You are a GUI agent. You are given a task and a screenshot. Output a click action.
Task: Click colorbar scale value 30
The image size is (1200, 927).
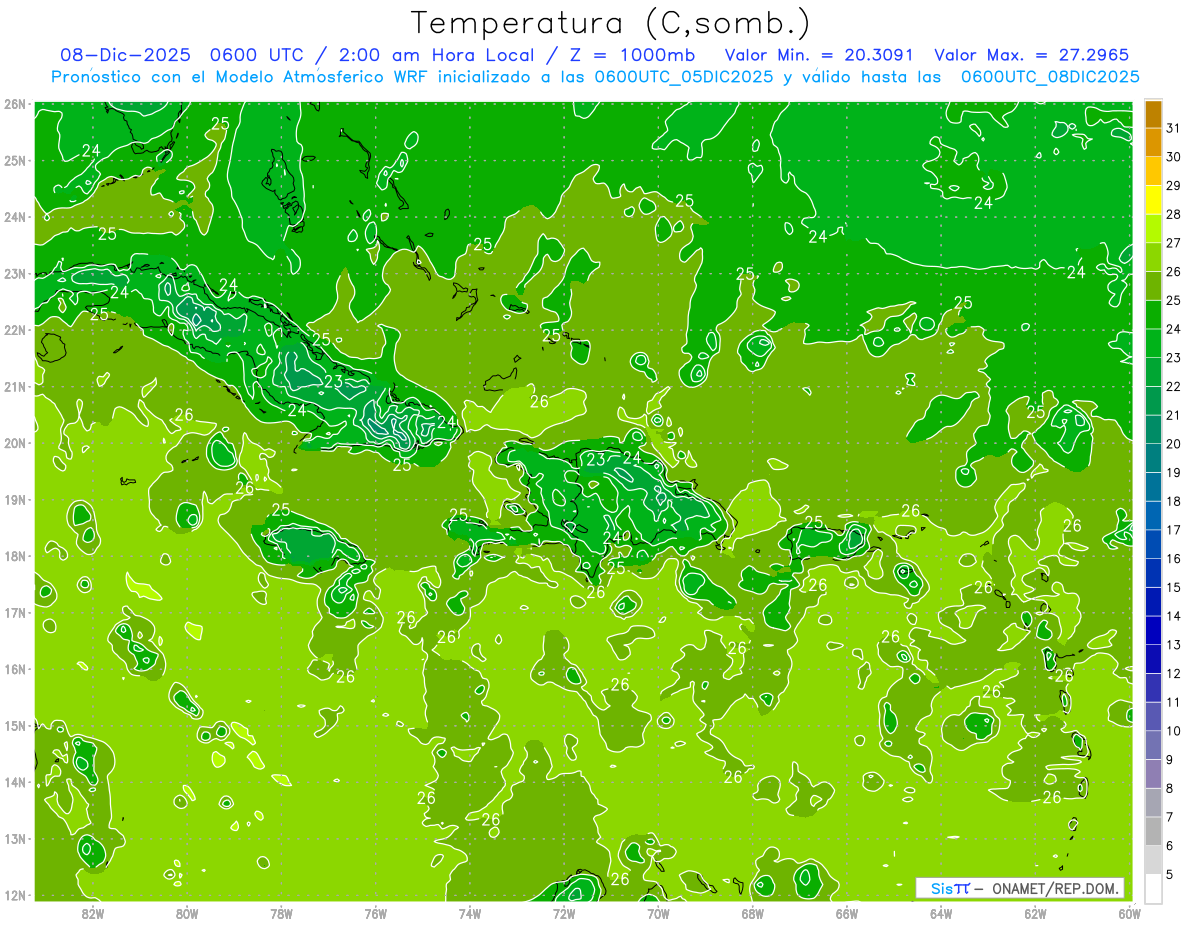(1174, 157)
